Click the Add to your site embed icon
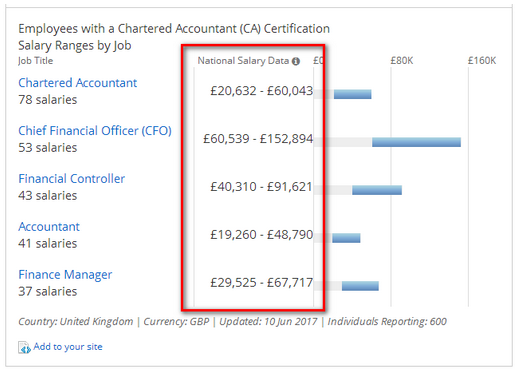The image size is (517, 373). [x=24, y=347]
